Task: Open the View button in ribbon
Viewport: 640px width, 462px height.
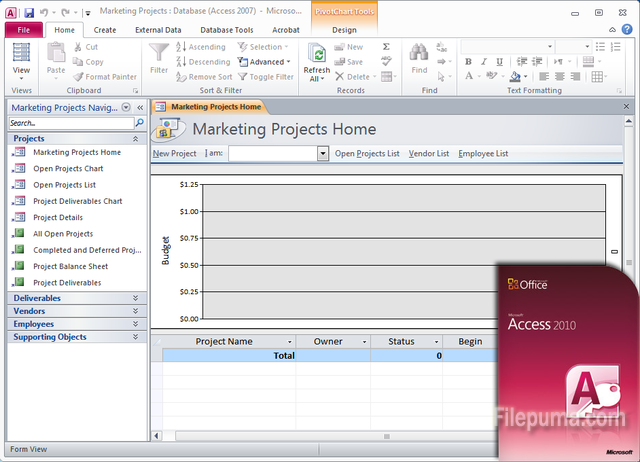Action: point(21,59)
